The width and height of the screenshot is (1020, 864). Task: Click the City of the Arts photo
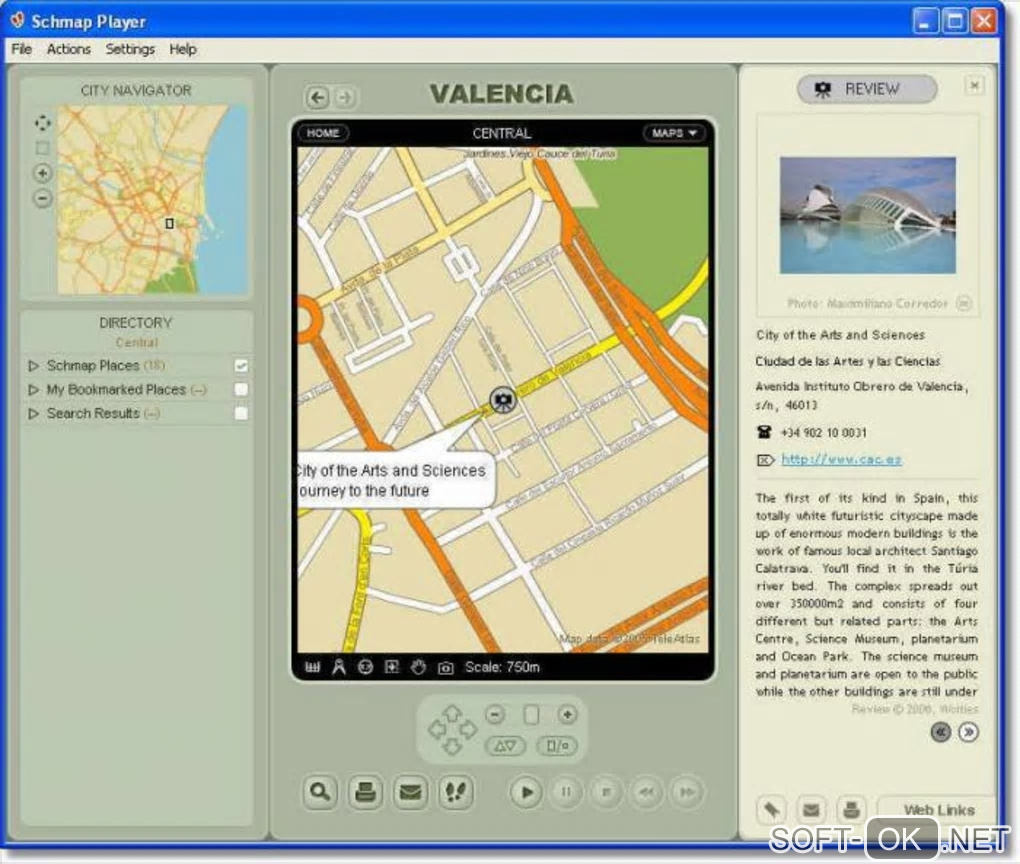(868, 215)
